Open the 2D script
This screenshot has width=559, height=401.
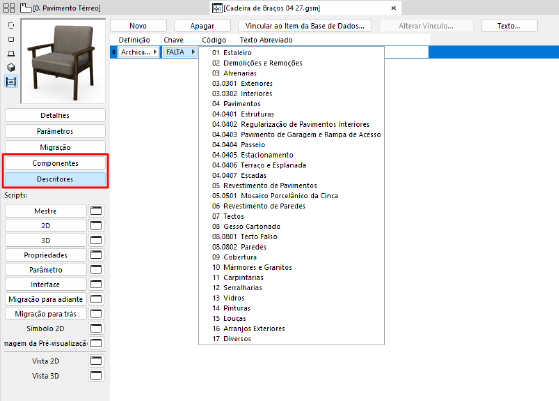pos(46,226)
